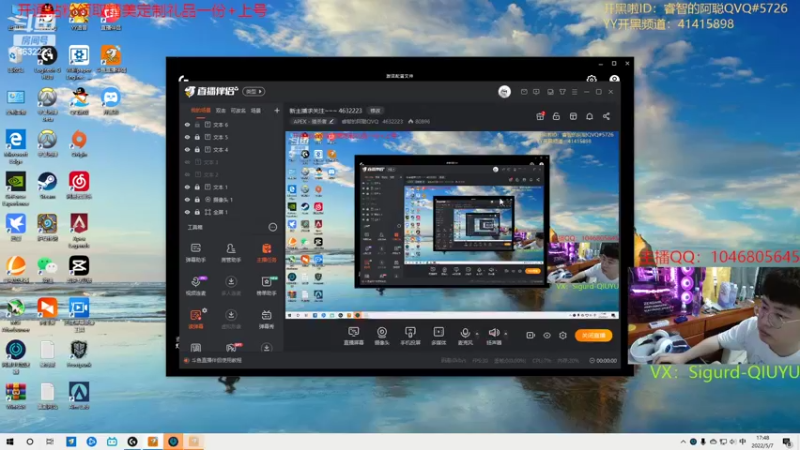The image size is (800, 450).
Task: Open Apex Legends desktop shortcut
Action: point(79,231)
